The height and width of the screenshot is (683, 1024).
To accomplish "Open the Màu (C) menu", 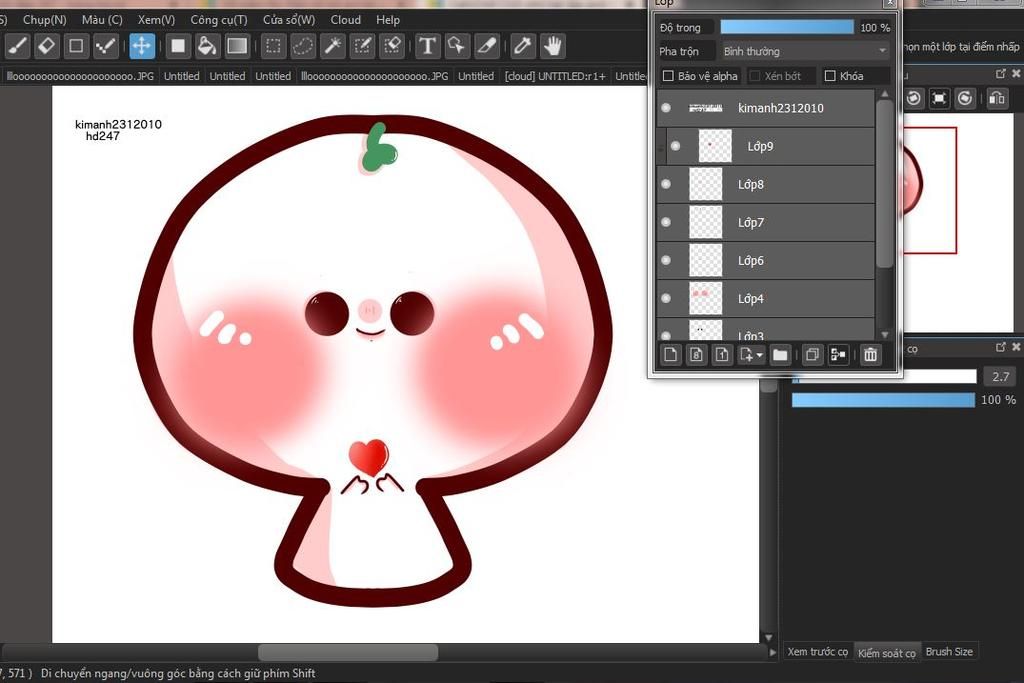I will (x=102, y=20).
